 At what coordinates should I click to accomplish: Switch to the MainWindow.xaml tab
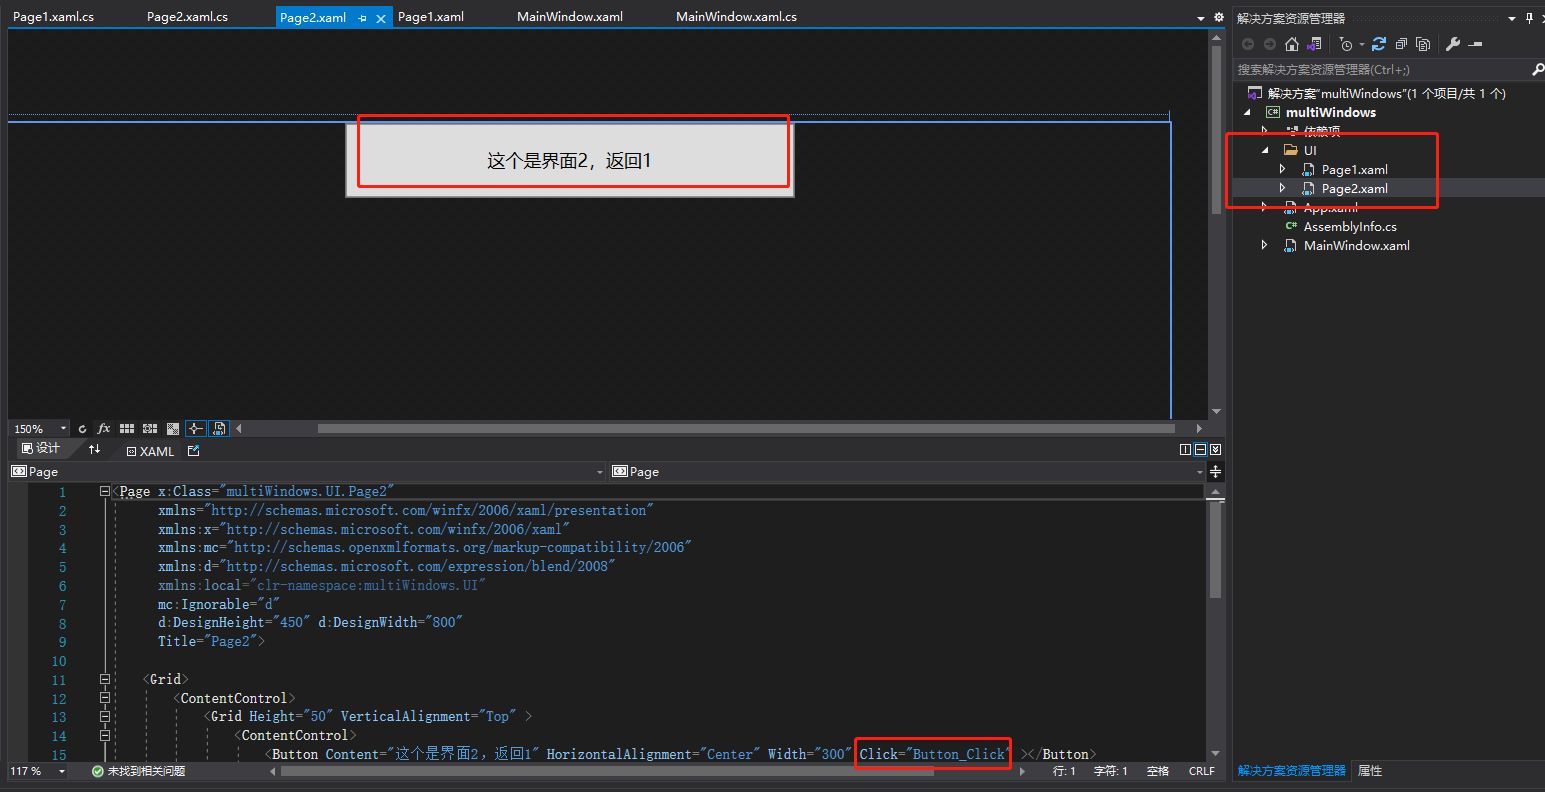[x=570, y=16]
